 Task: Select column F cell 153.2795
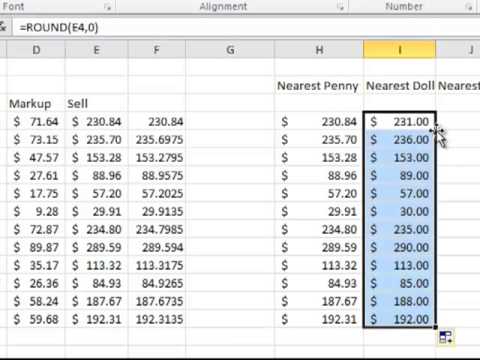click(156, 158)
